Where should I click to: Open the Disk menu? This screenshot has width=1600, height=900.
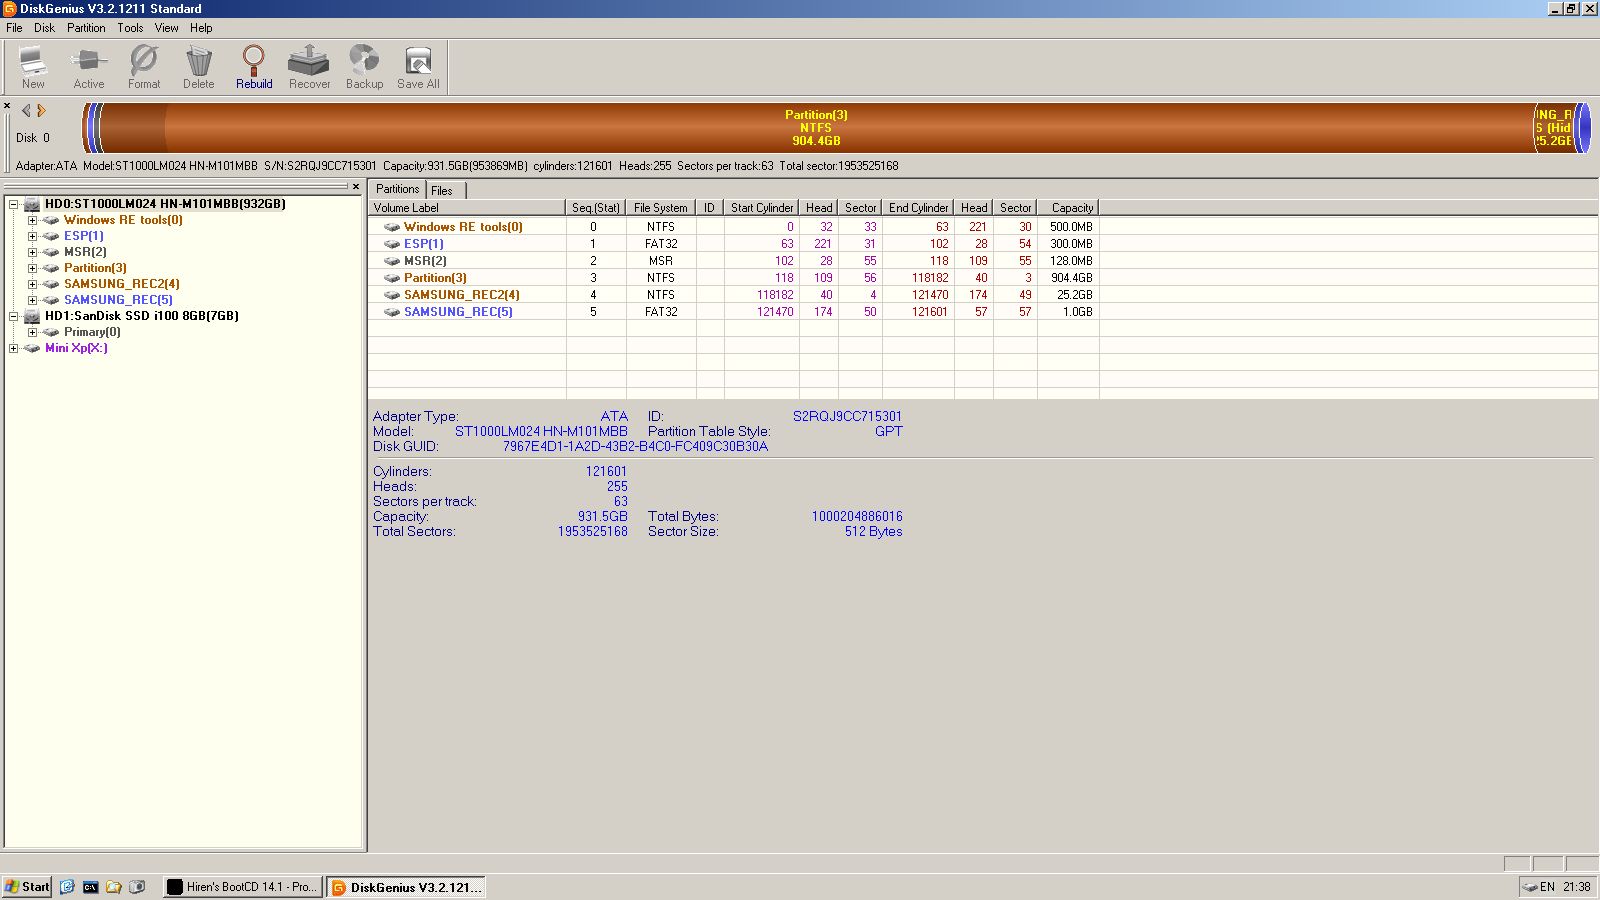44,28
